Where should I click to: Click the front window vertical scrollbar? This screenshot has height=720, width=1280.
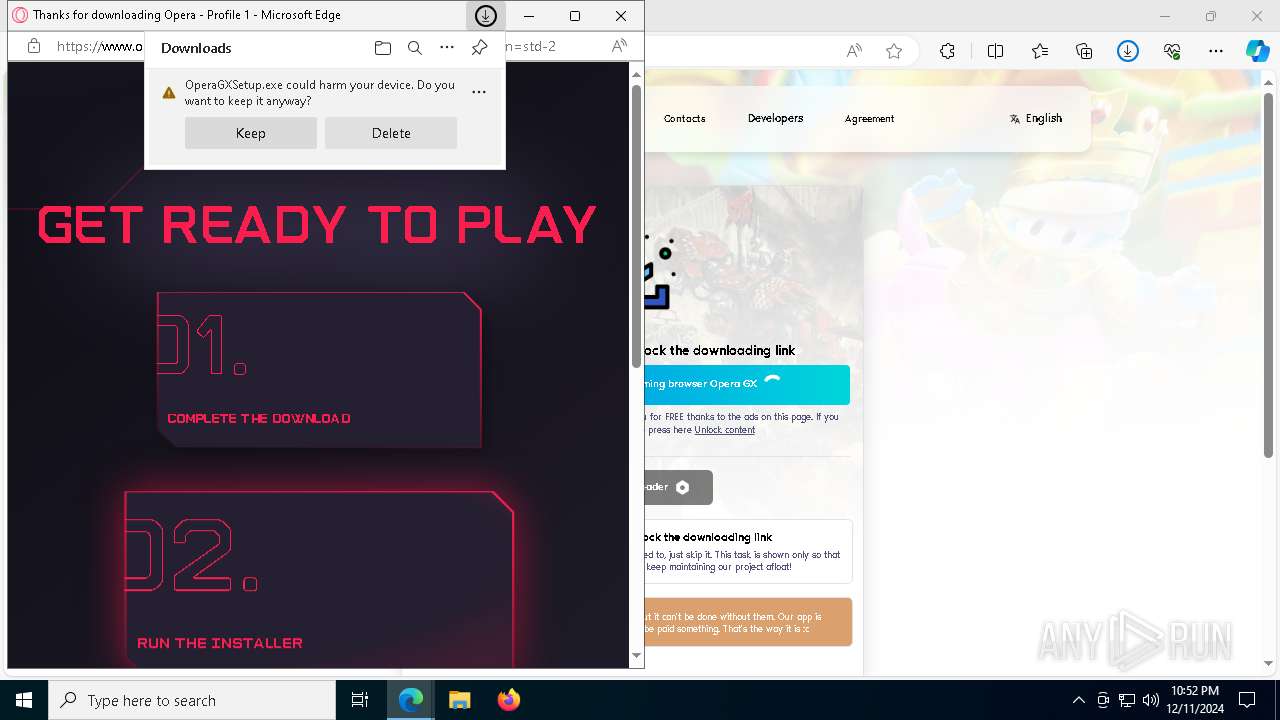[x=636, y=225]
